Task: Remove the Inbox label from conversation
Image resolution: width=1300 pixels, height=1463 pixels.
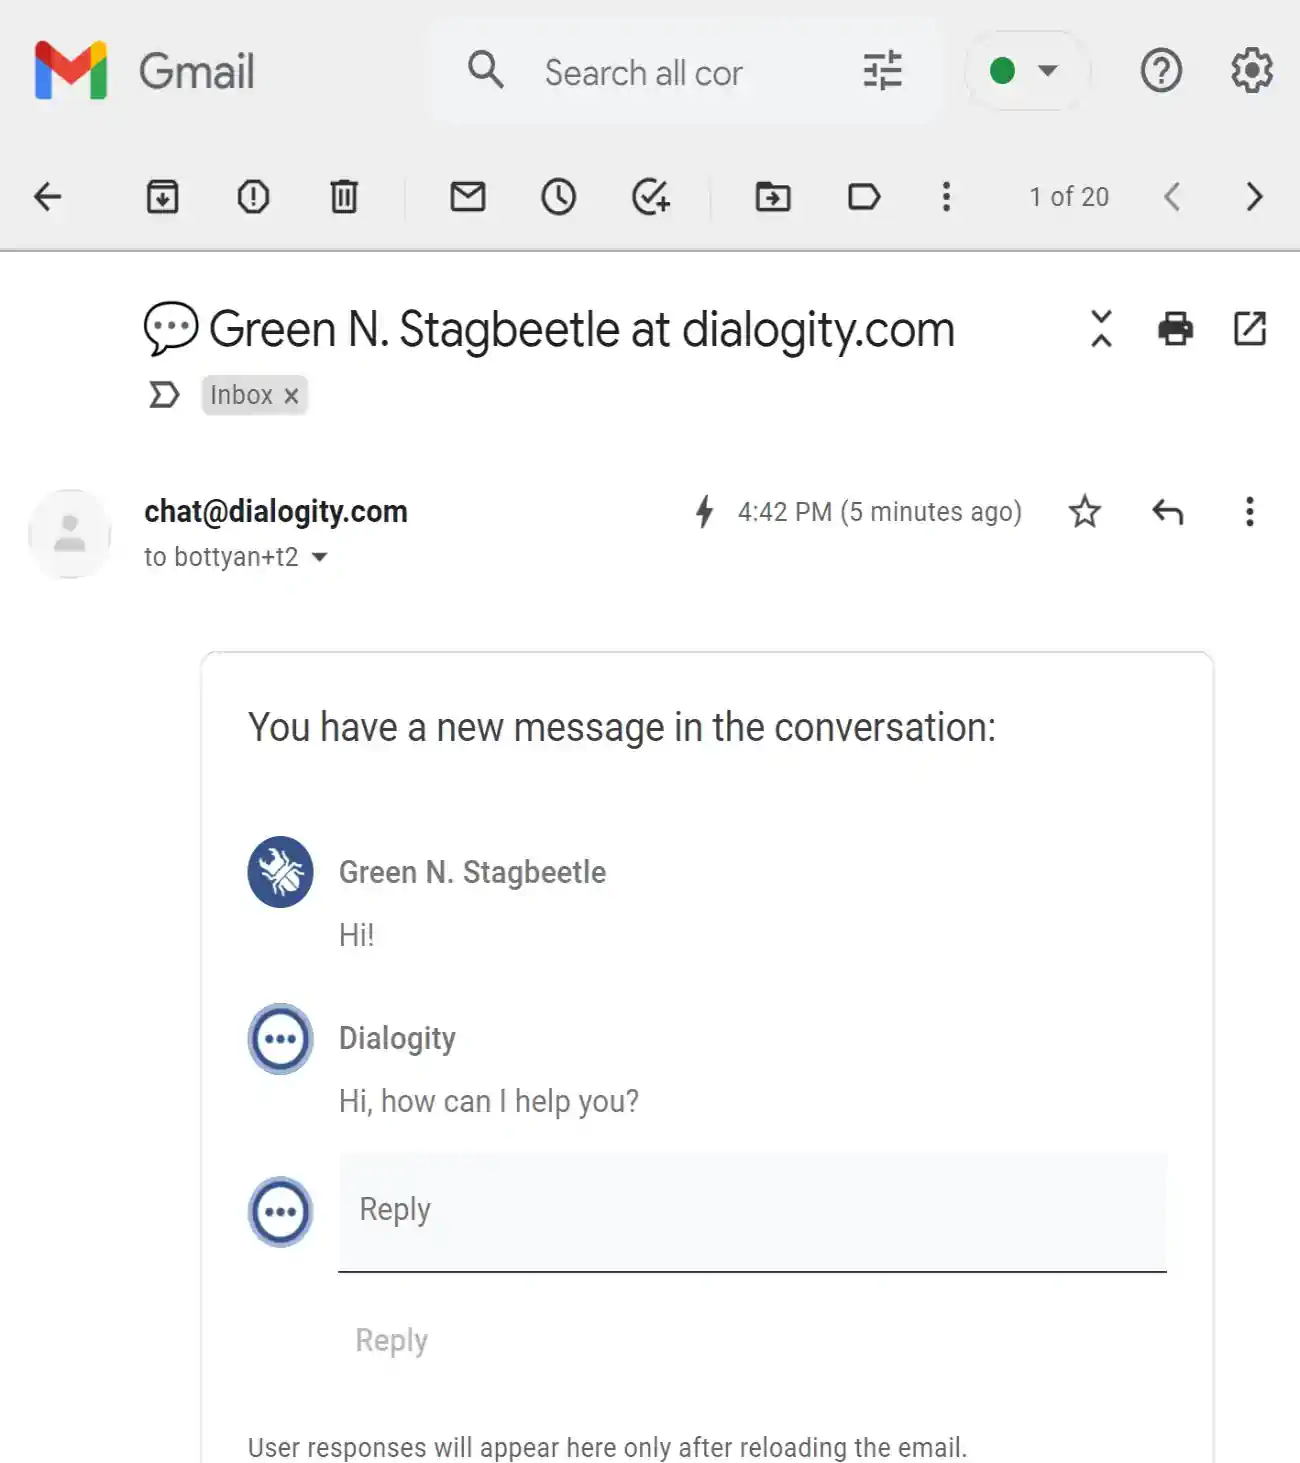Action: click(x=291, y=396)
